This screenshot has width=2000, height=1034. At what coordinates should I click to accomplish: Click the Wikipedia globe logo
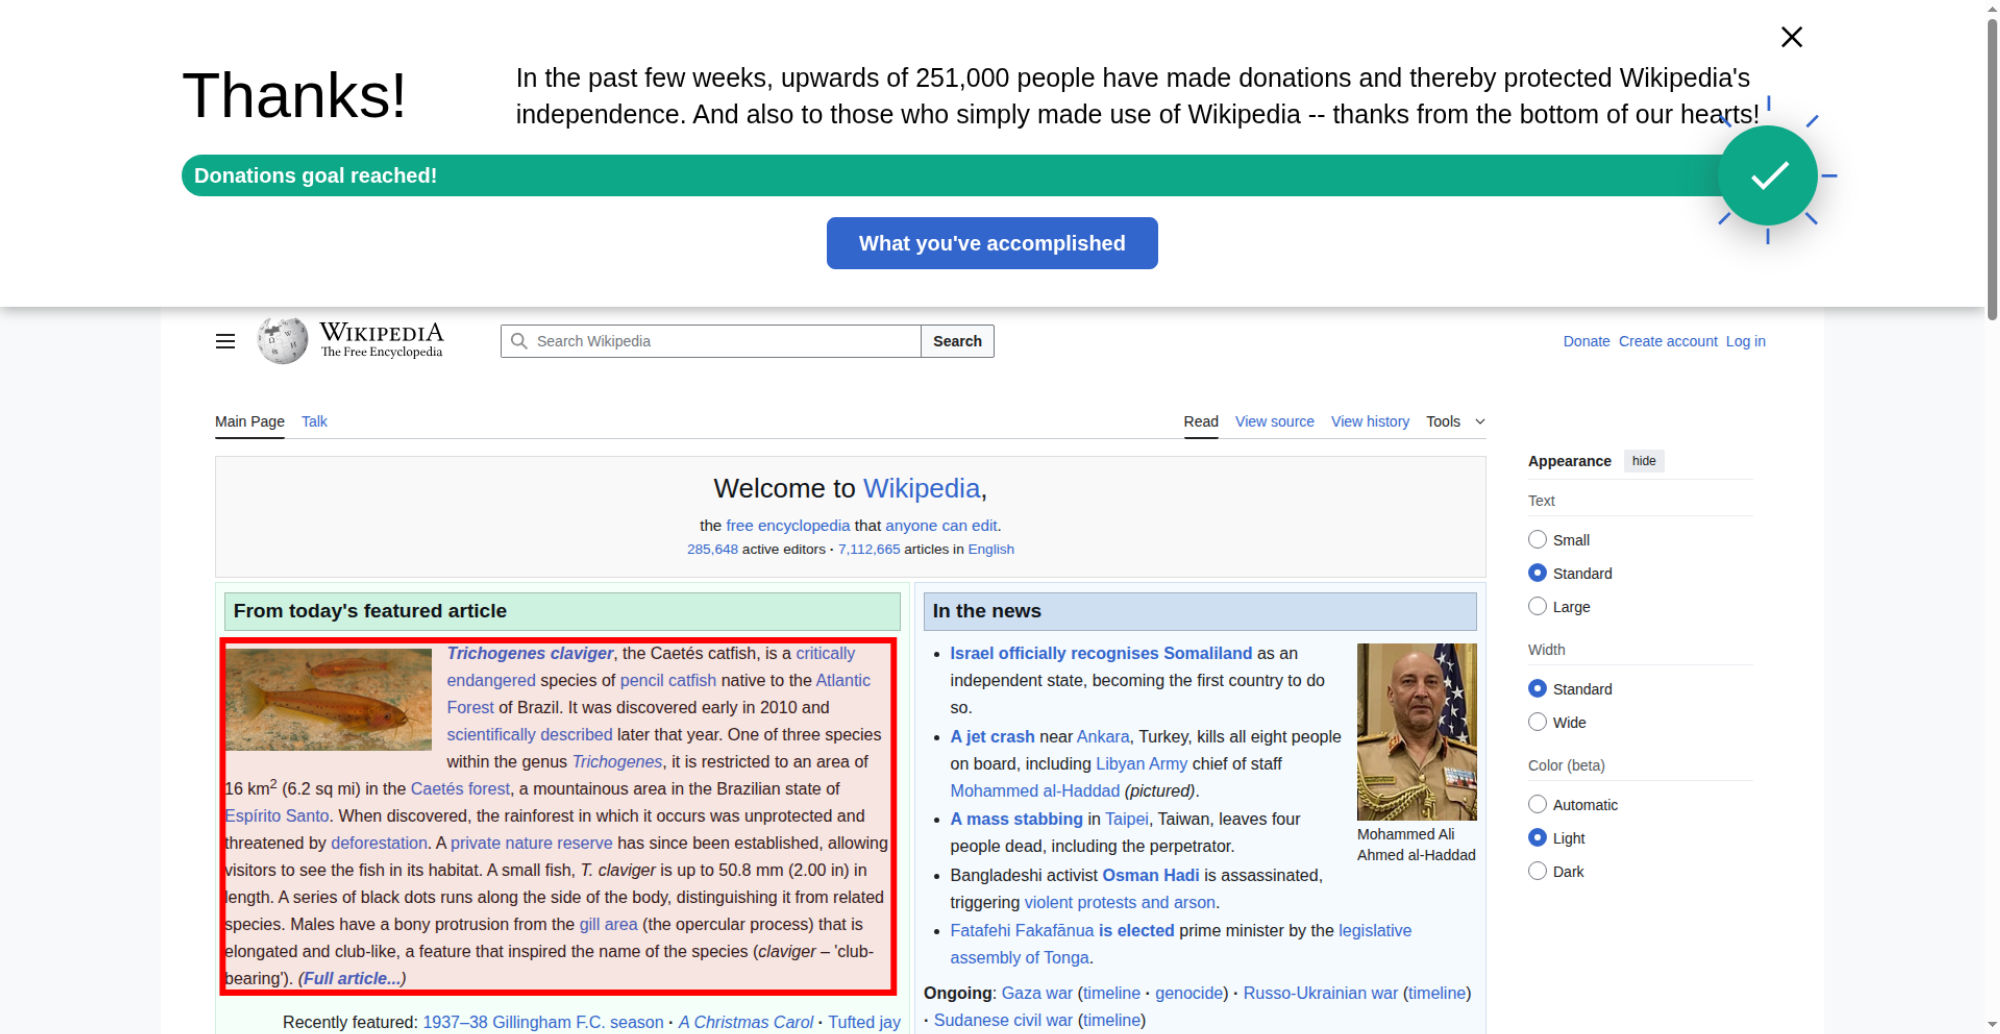[282, 341]
